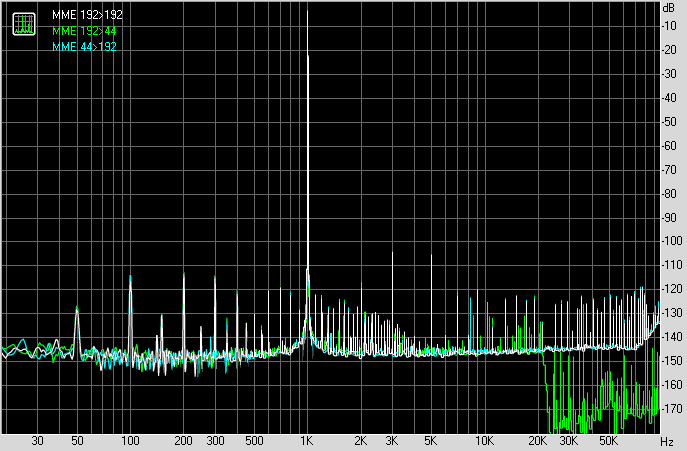Click the "-40" dB scale label
The height and width of the screenshot is (451, 687).
669,98
